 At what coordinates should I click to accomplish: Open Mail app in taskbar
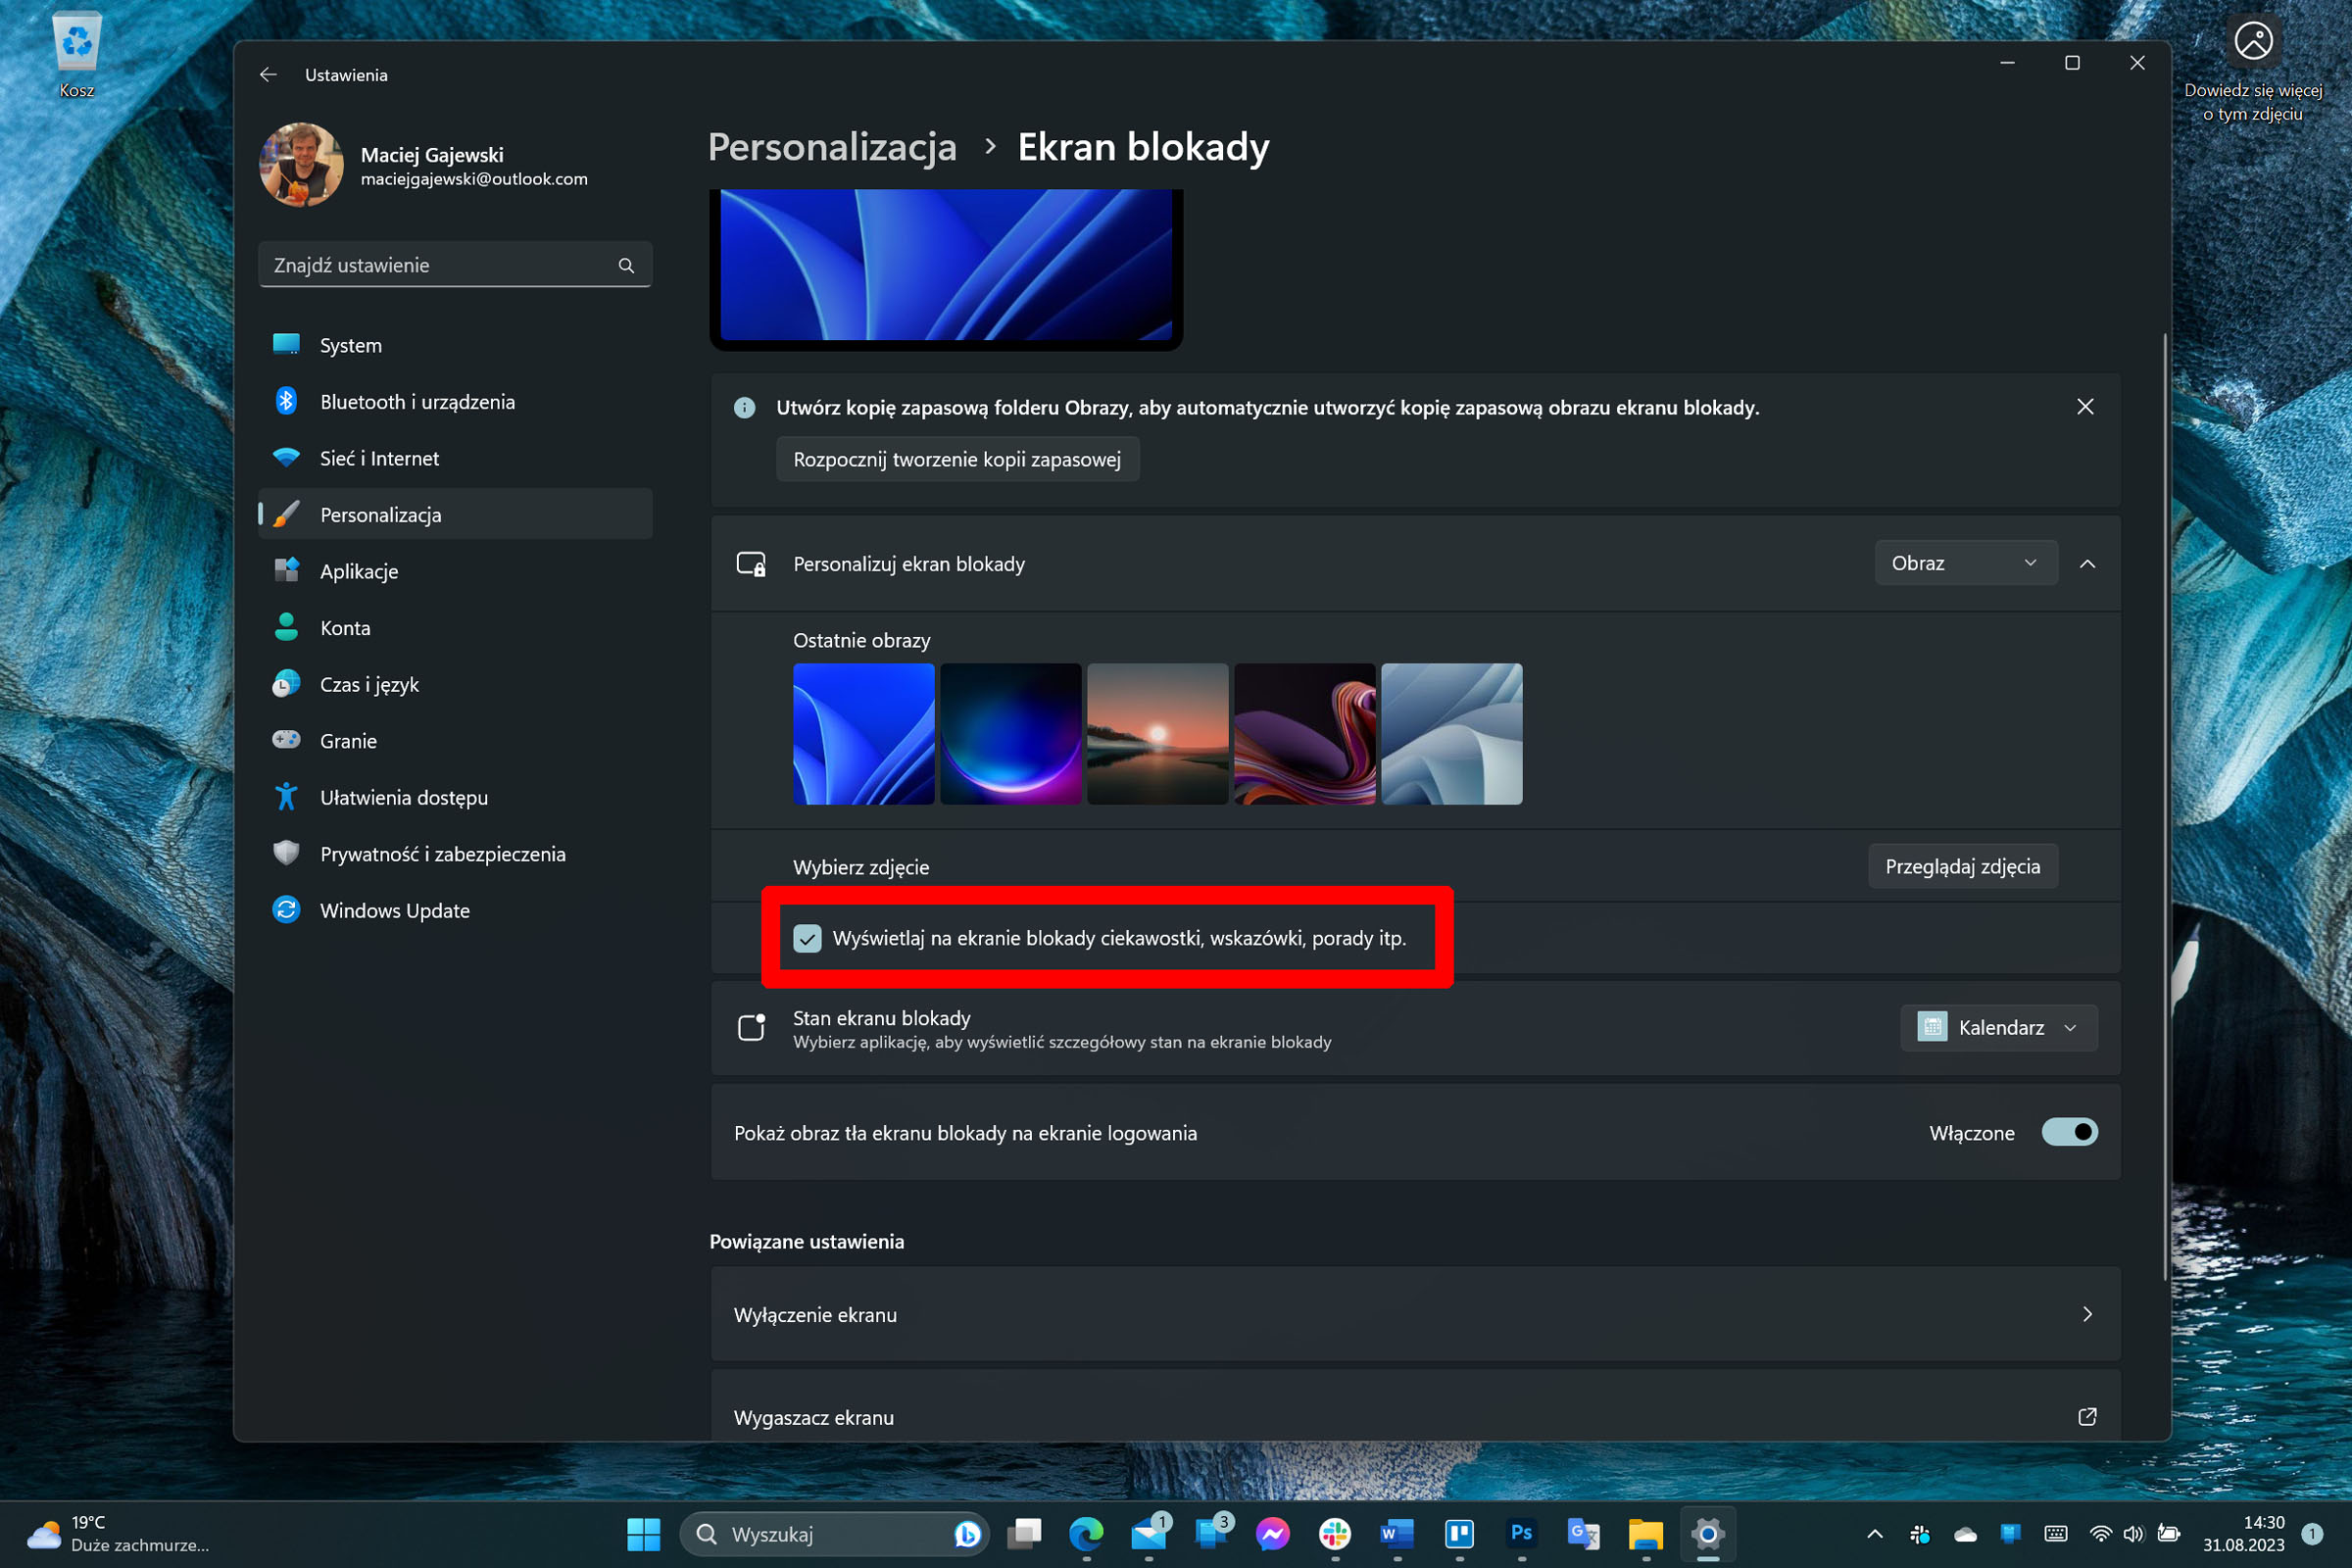(1149, 1534)
